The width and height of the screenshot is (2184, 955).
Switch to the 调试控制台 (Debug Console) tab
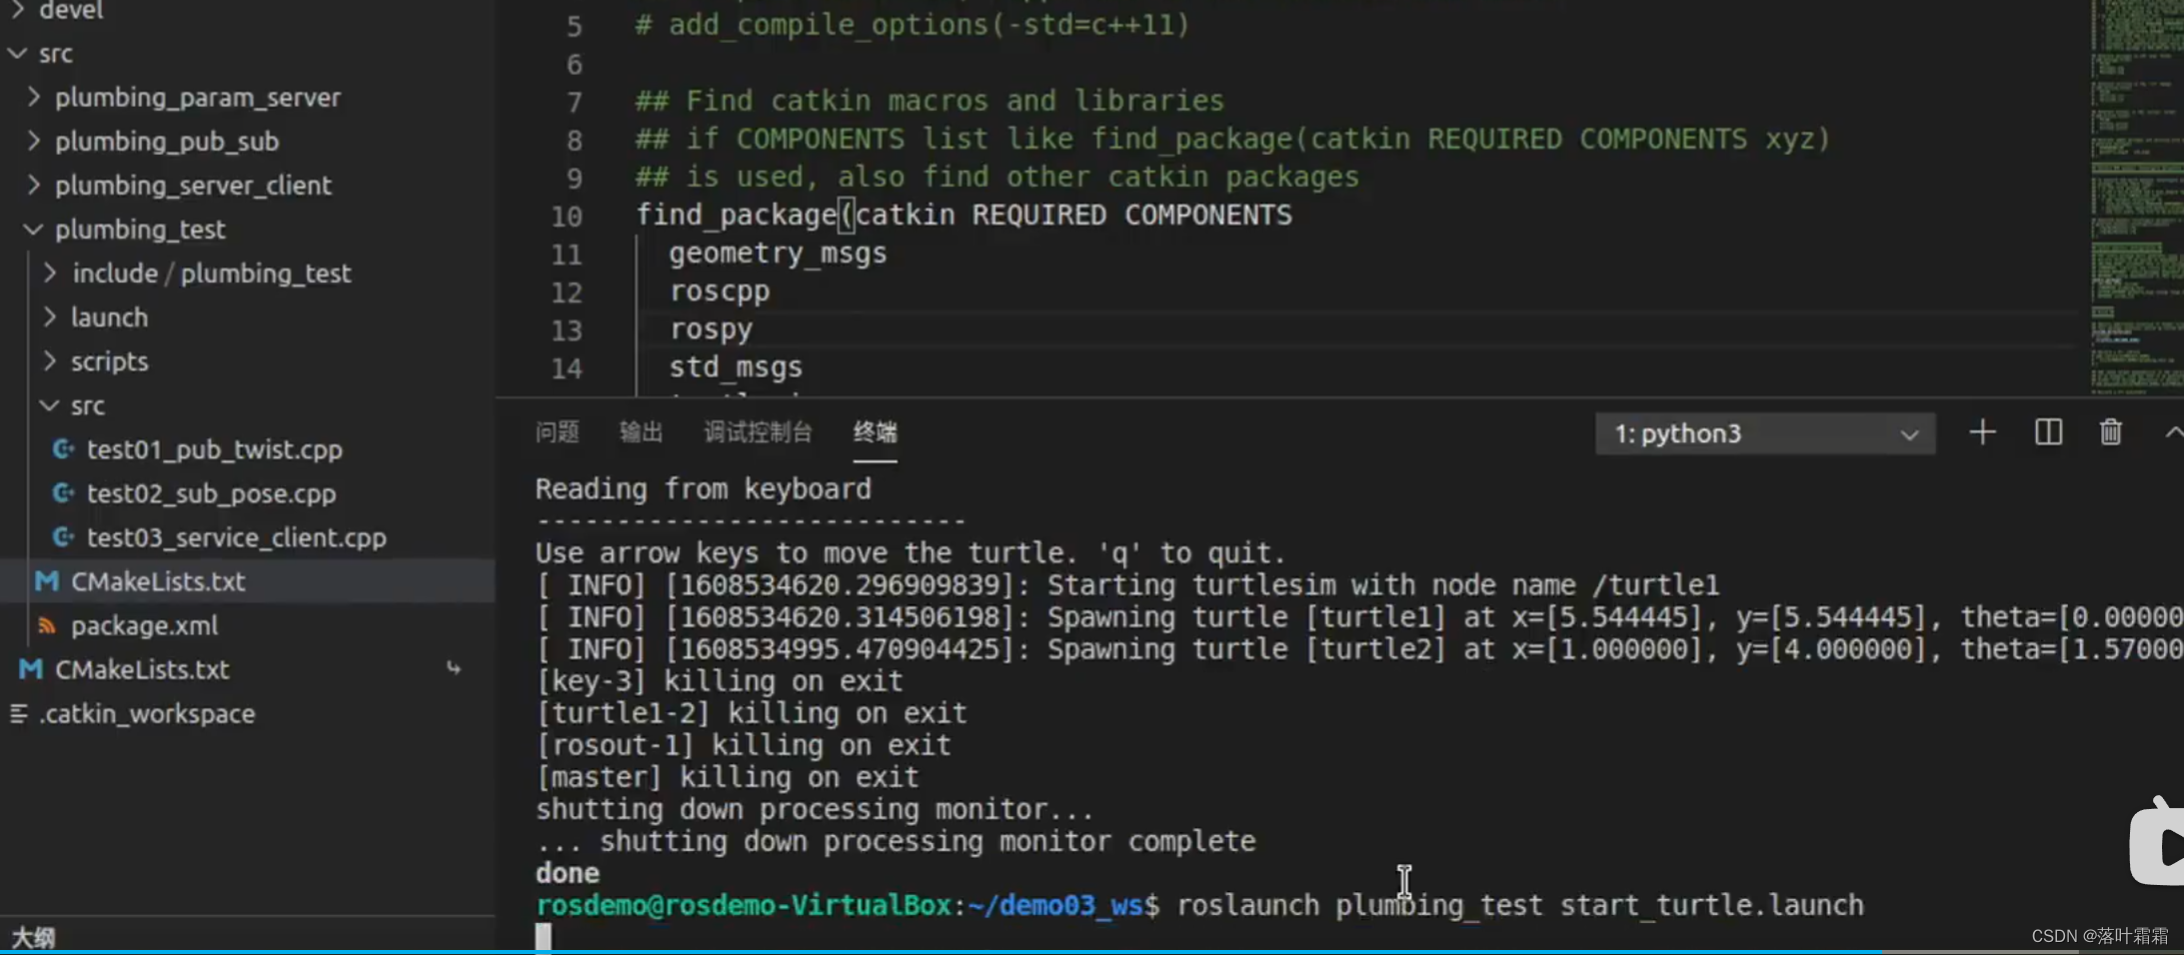coord(757,432)
